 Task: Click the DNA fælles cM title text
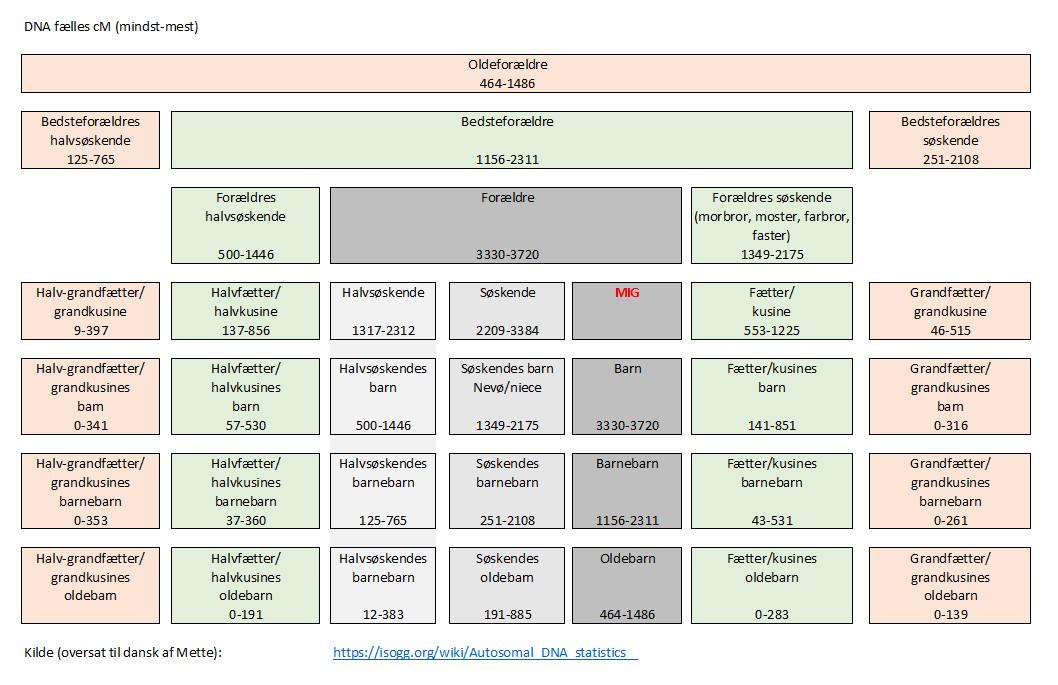[111, 27]
